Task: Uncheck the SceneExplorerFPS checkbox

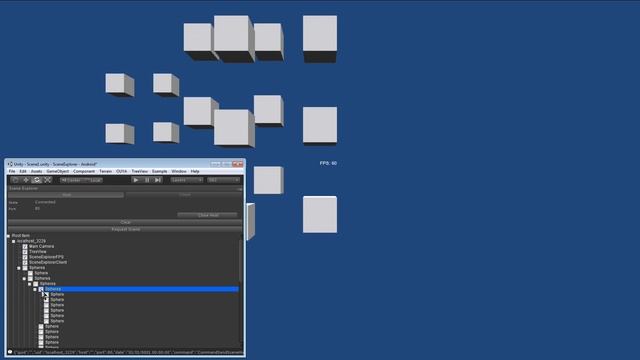Action: 25,257
